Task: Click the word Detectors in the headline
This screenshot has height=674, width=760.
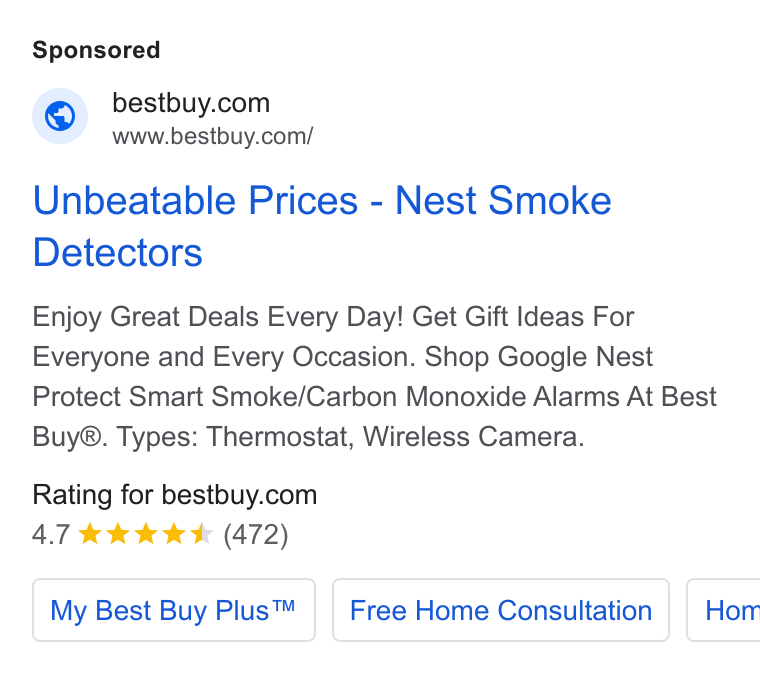Action: coord(117,252)
